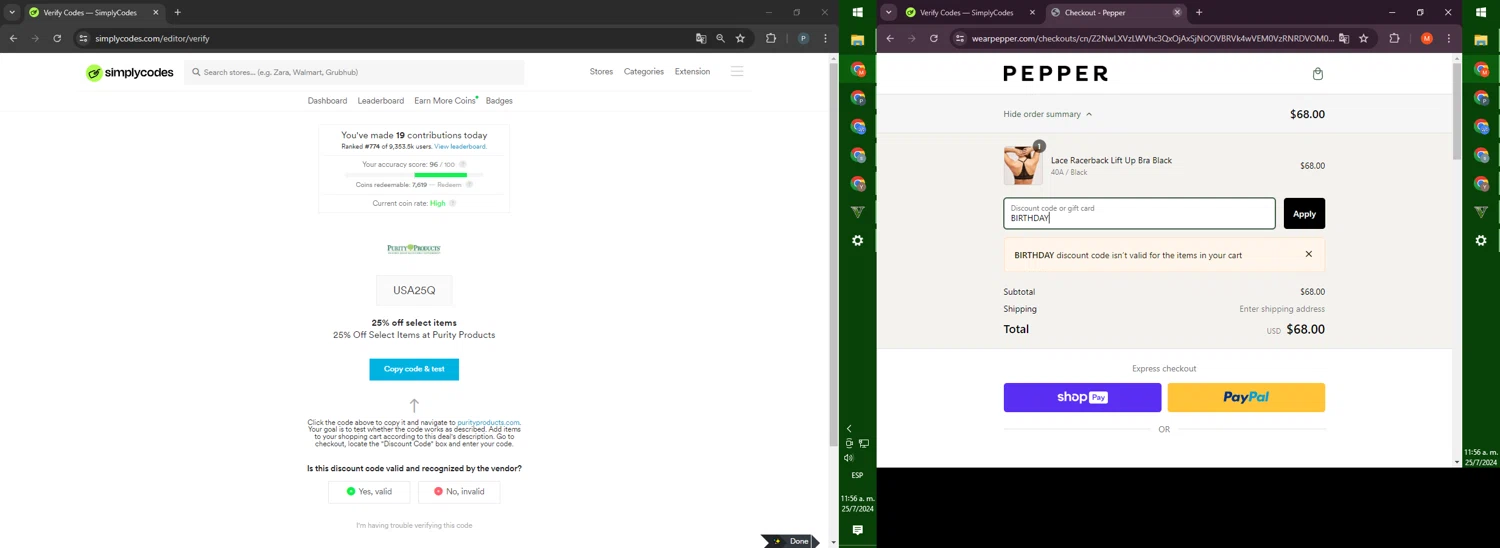Open Pepper shopping bag cart icon
This screenshot has height=548, width=1500.
click(1317, 73)
